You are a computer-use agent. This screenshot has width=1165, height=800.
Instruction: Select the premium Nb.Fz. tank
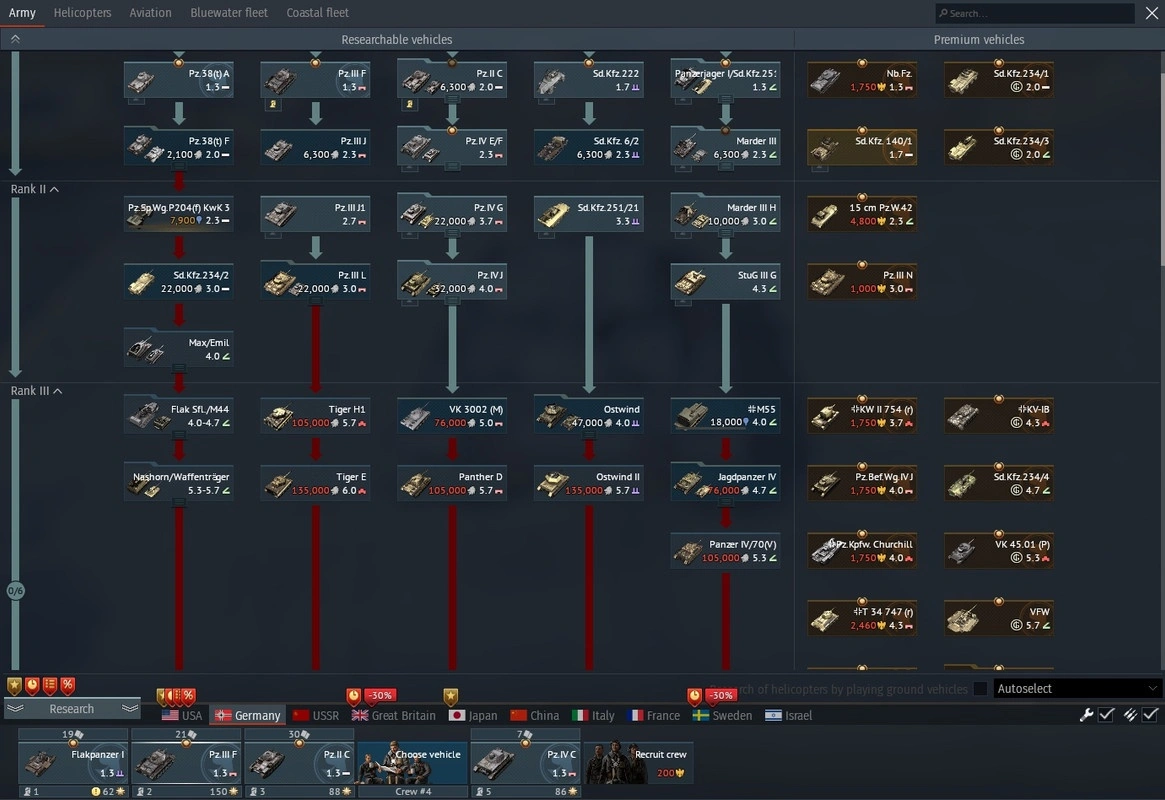(x=861, y=80)
